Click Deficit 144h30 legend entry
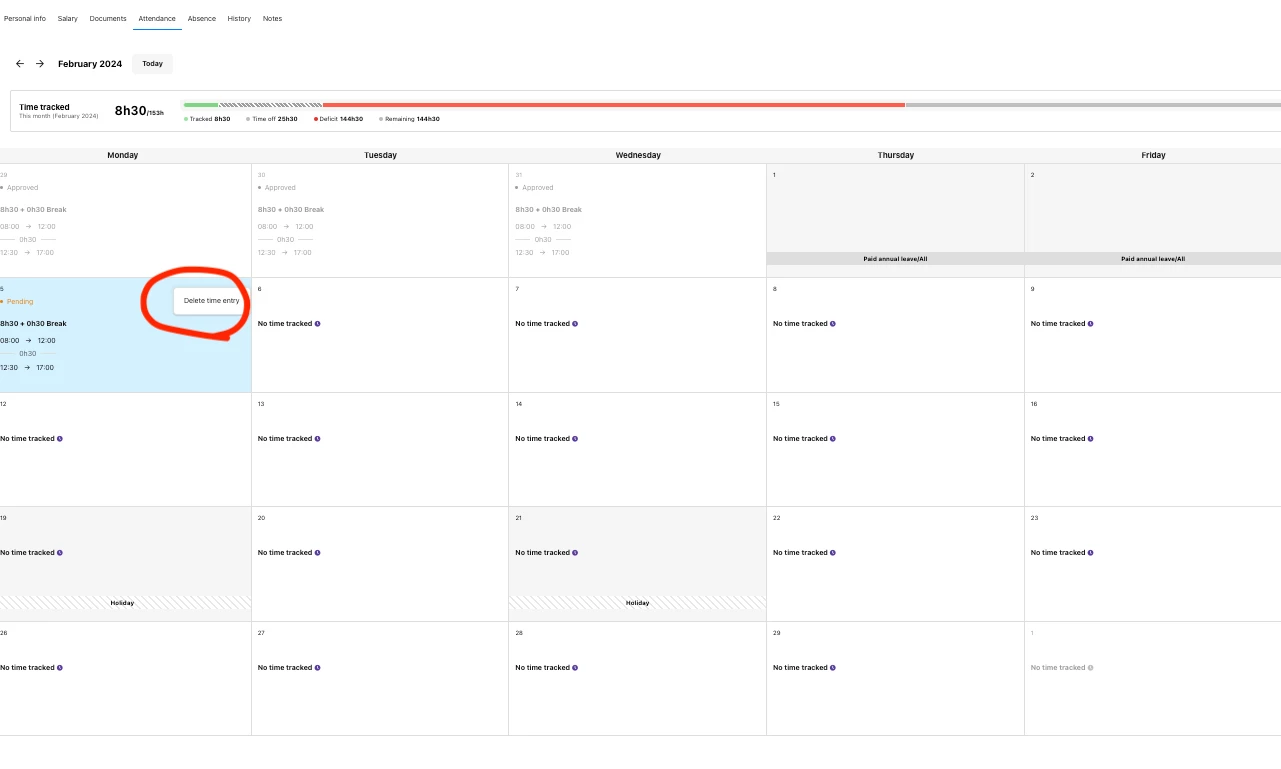 (x=339, y=119)
